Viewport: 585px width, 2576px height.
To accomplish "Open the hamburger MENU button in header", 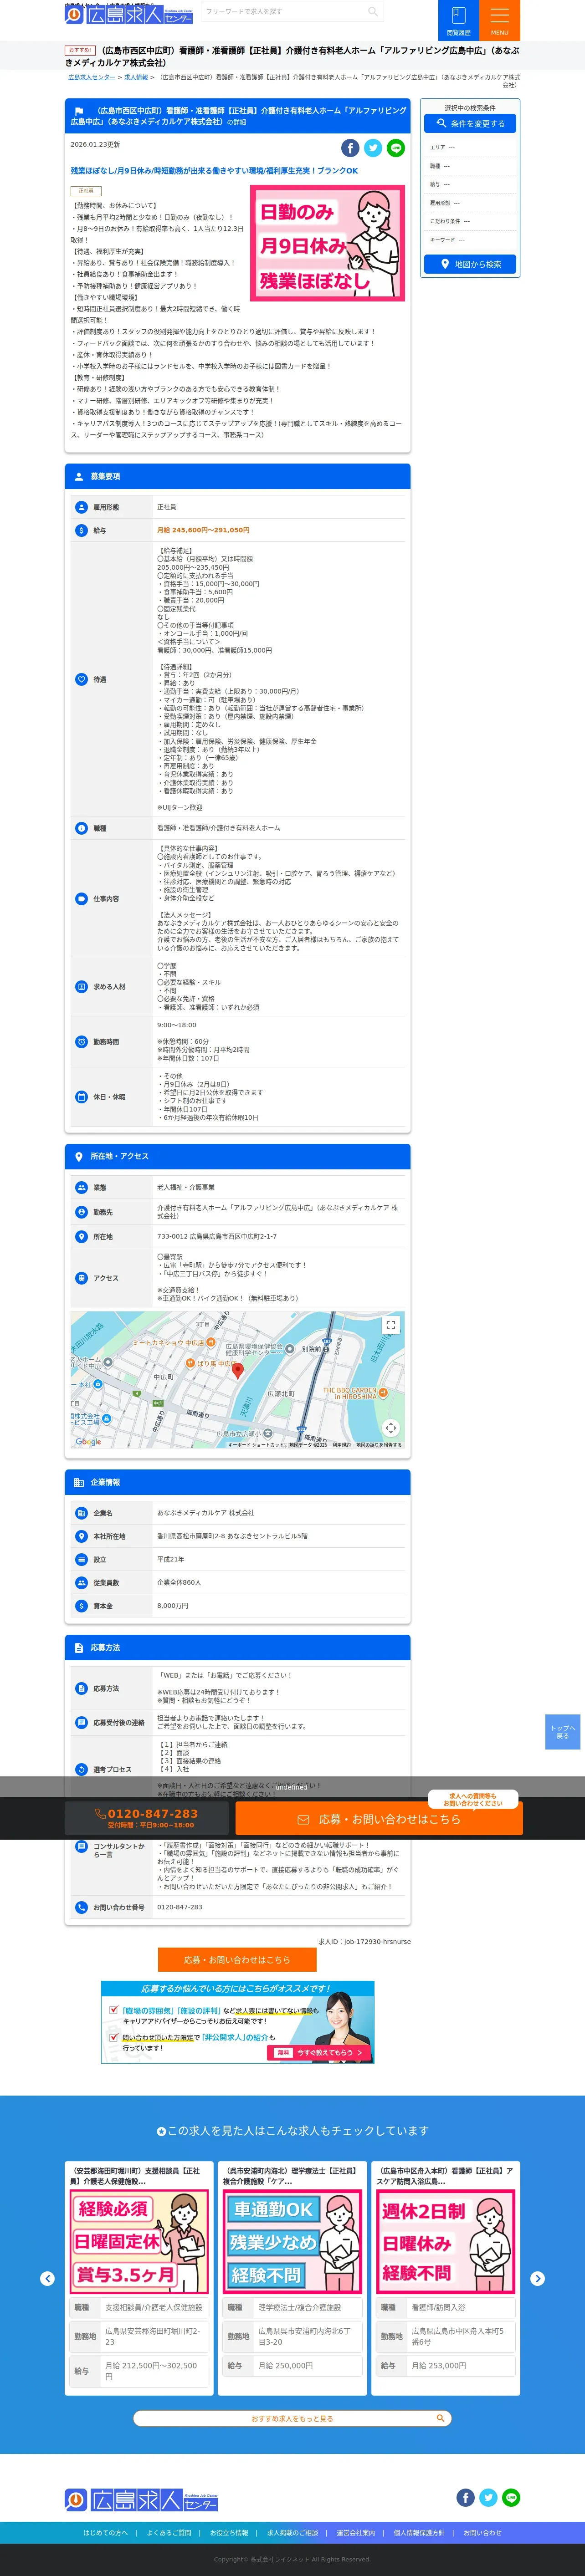I will click(499, 20).
